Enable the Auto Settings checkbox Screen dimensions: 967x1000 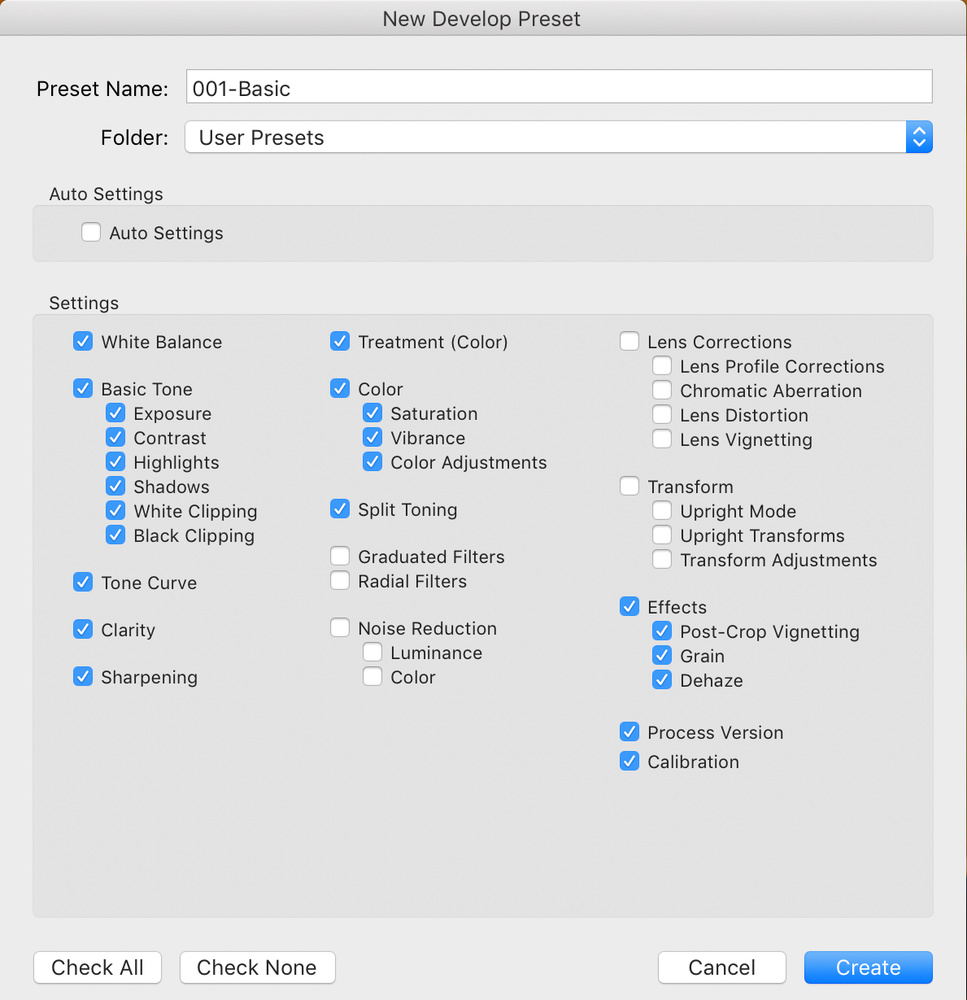[x=91, y=232]
